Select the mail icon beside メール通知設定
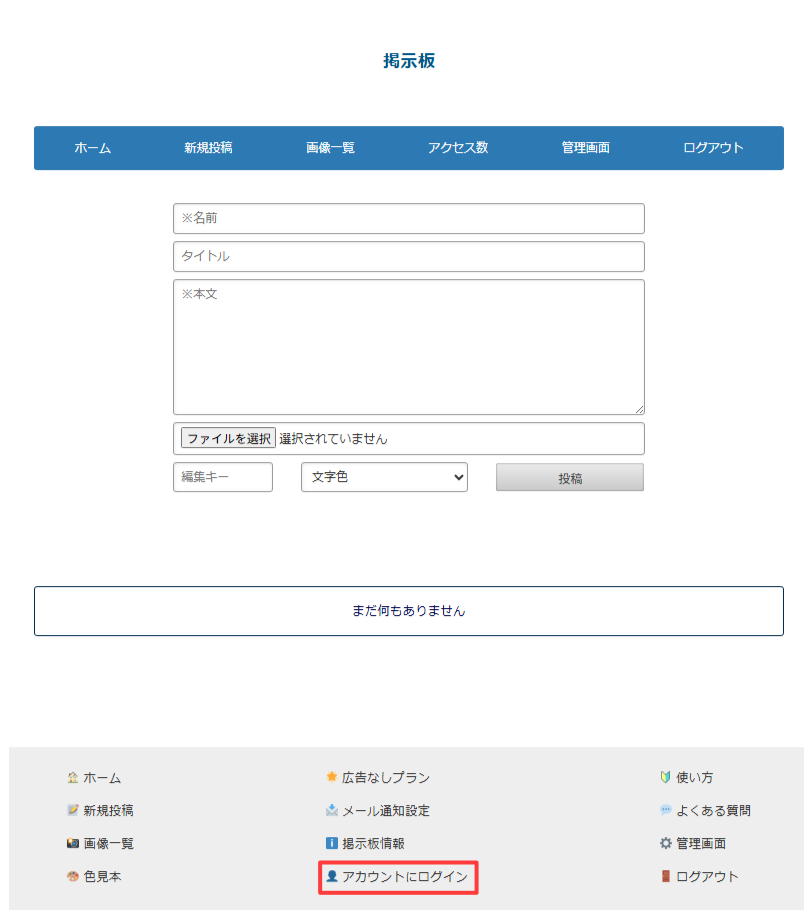The image size is (812, 924). (x=331, y=810)
